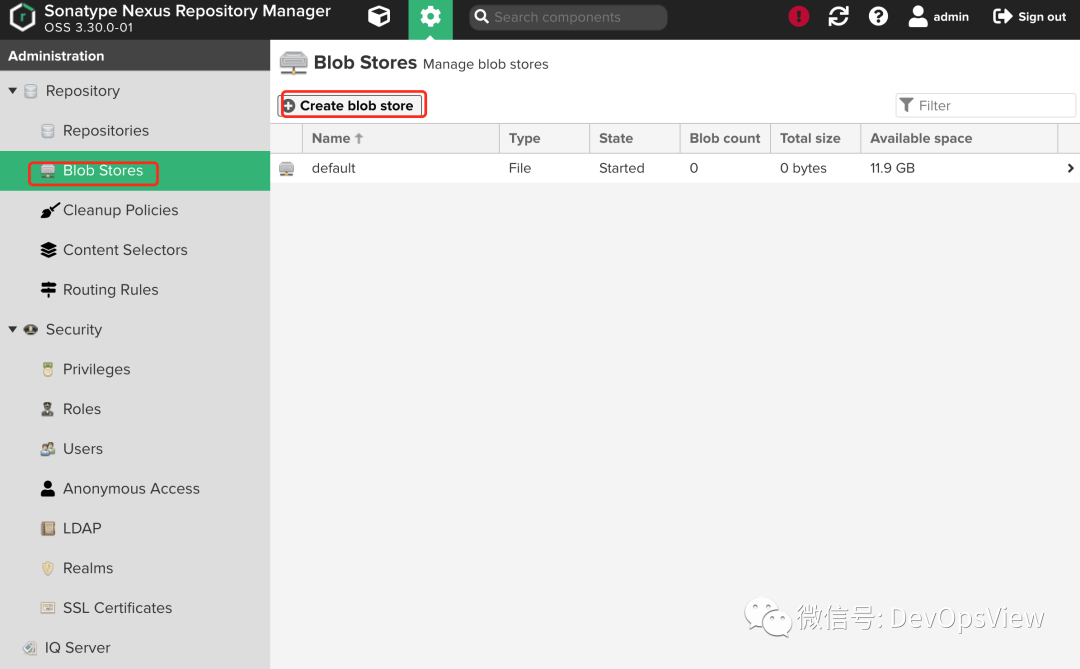Click the Sonatype Nexus hexagon logo

(22, 17)
